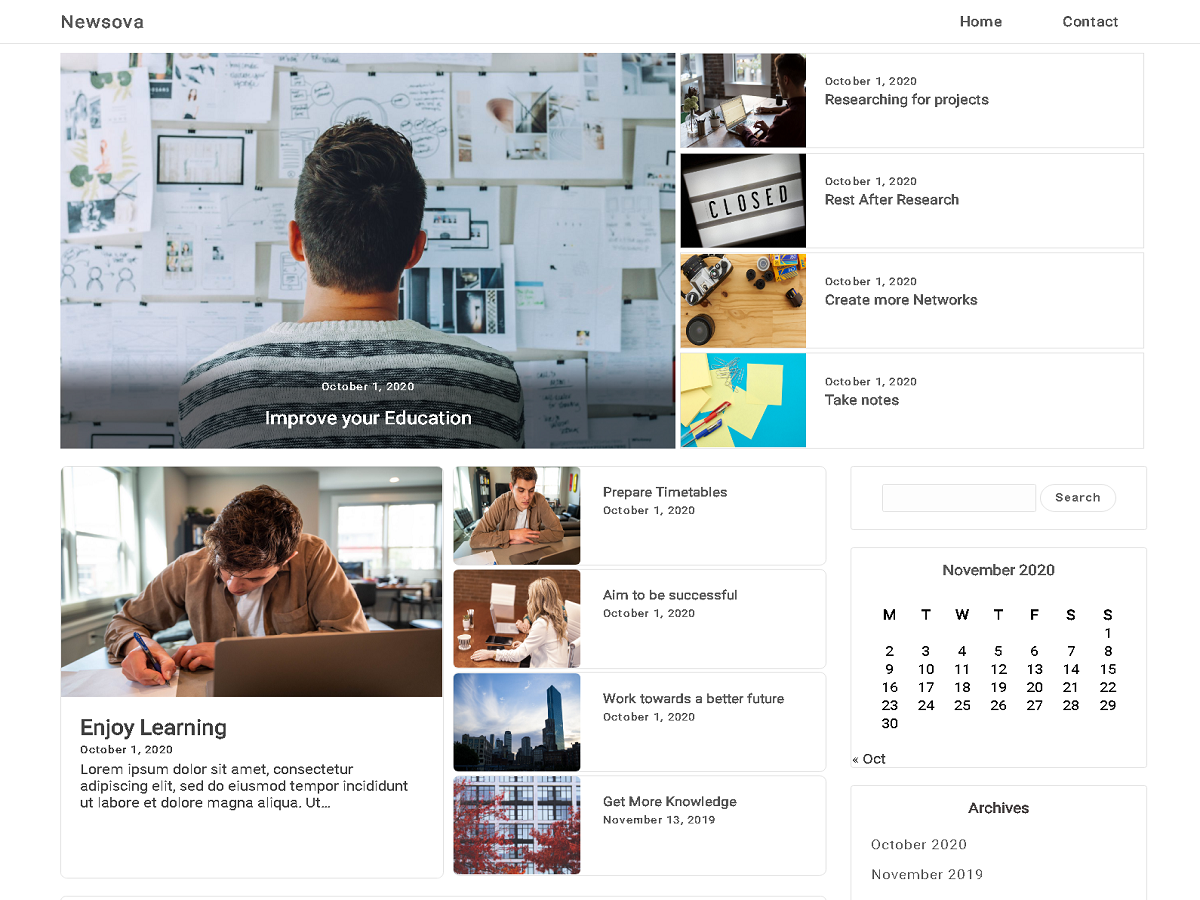Open the Improve your Education headline

click(368, 418)
